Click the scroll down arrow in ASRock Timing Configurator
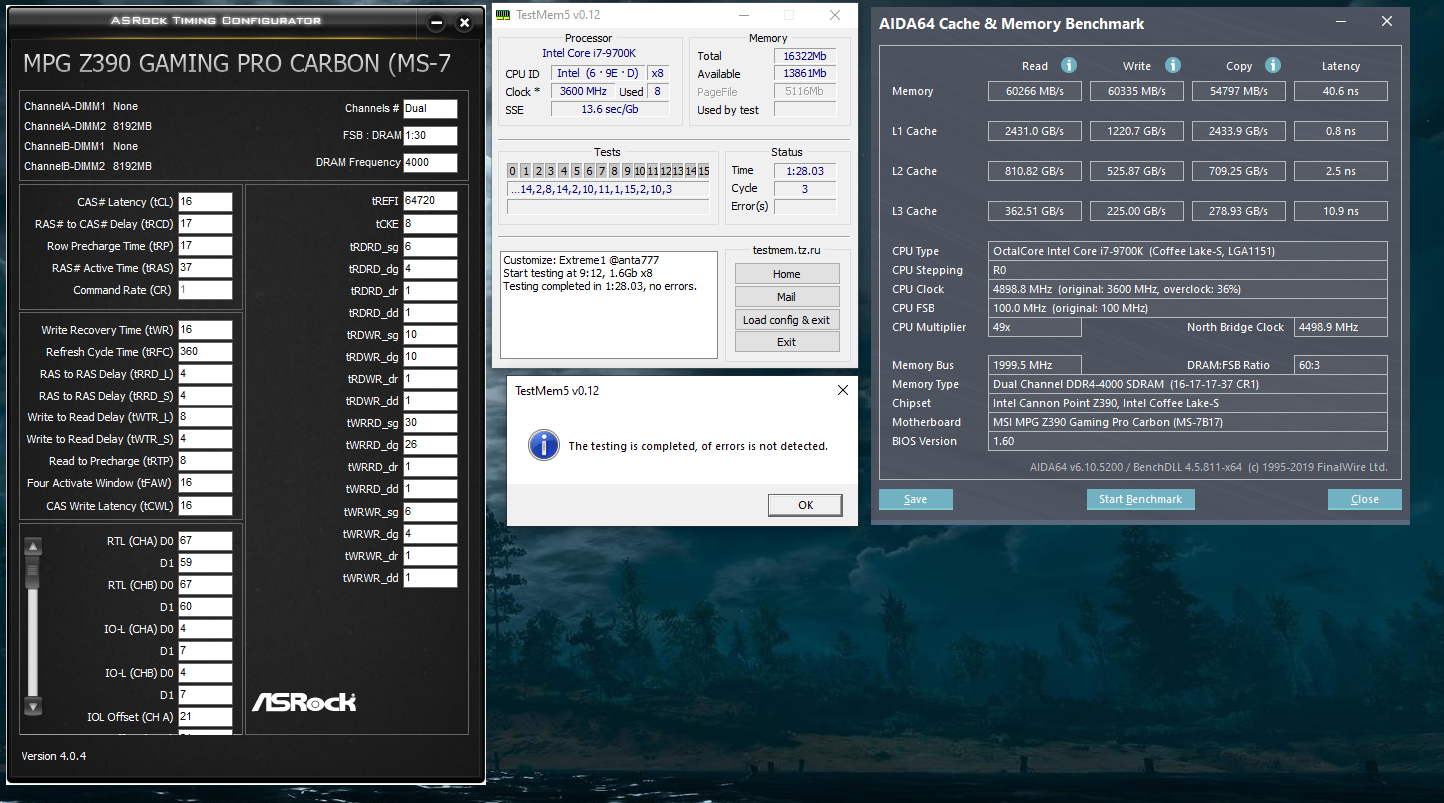Viewport: 1444px width, 803px height. click(33, 706)
